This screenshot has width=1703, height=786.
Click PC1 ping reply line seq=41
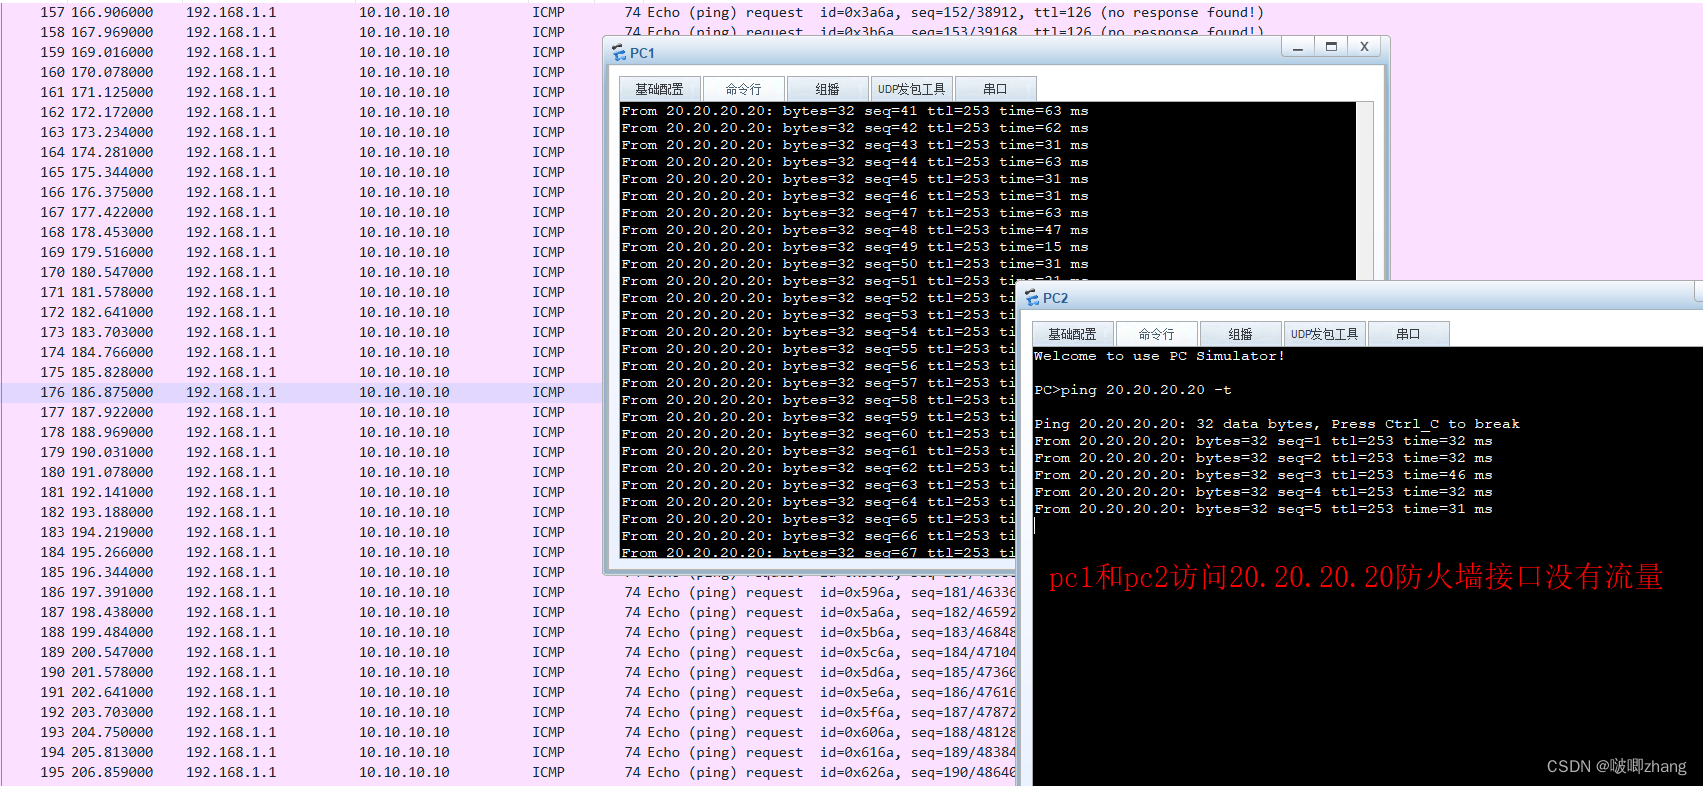[855, 111]
